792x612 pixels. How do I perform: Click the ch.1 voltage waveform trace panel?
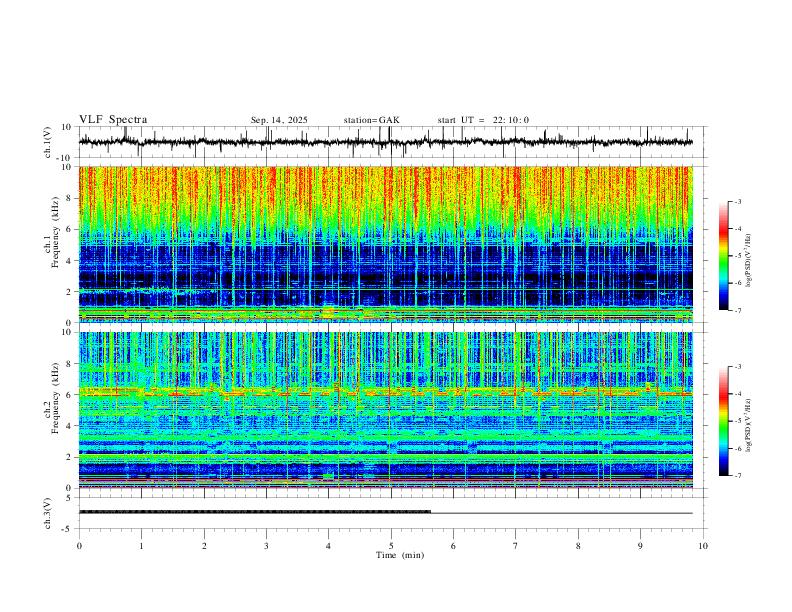pyautogui.click(x=393, y=142)
